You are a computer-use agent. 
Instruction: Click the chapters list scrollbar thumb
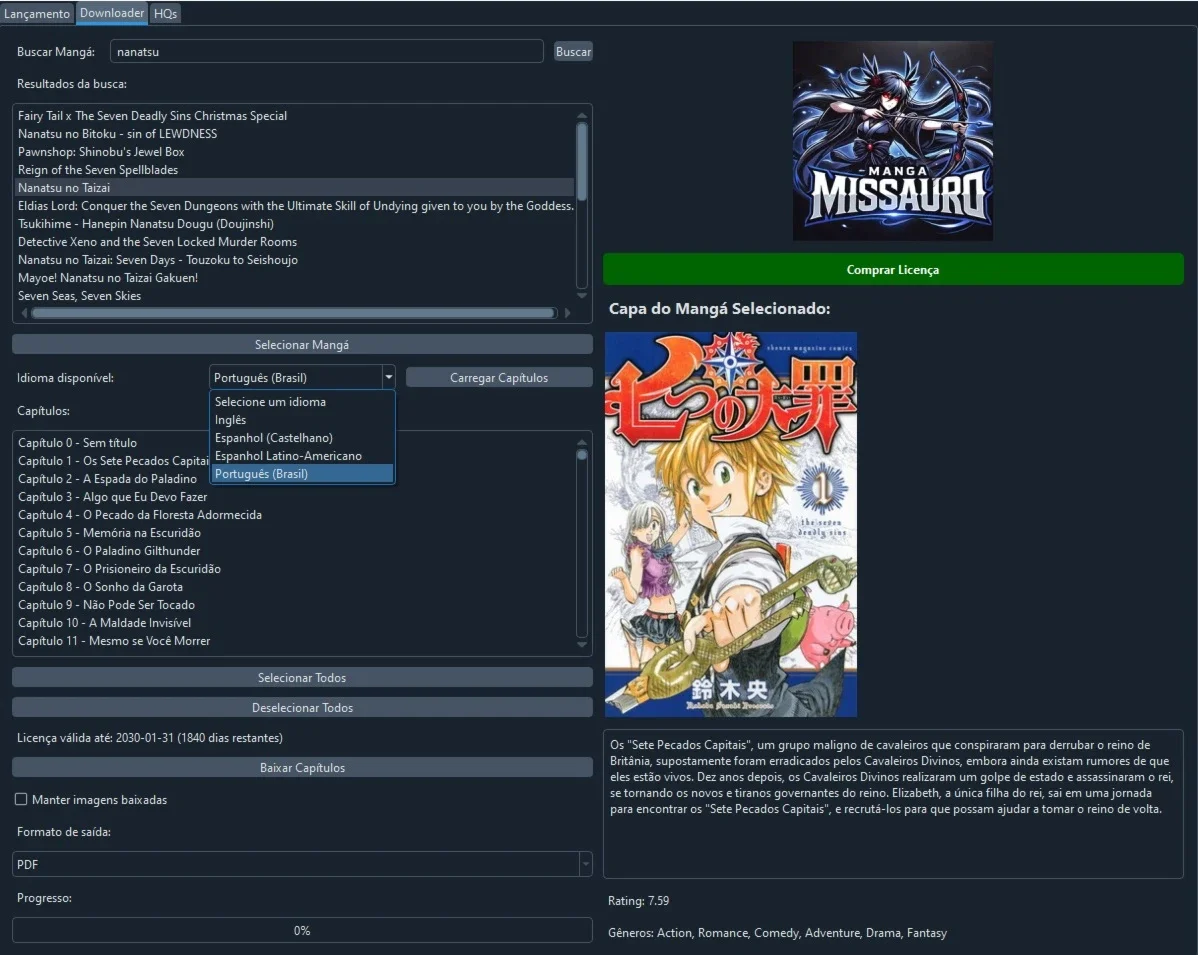tap(582, 455)
